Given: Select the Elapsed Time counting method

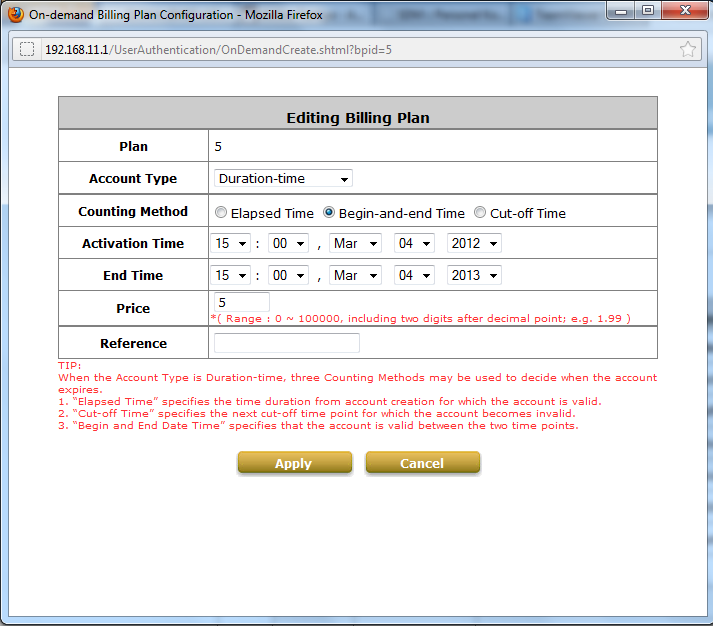Looking at the screenshot, I should pos(222,213).
